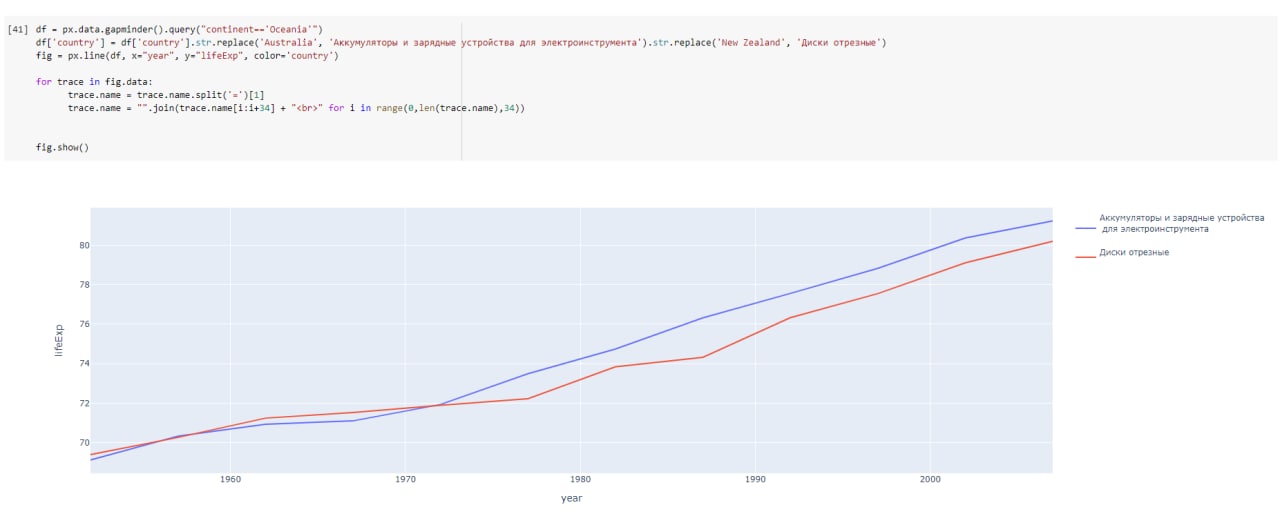This screenshot has width=1280, height=516.
Task: Click the 70 y-axis tick label
Action: 83,443
